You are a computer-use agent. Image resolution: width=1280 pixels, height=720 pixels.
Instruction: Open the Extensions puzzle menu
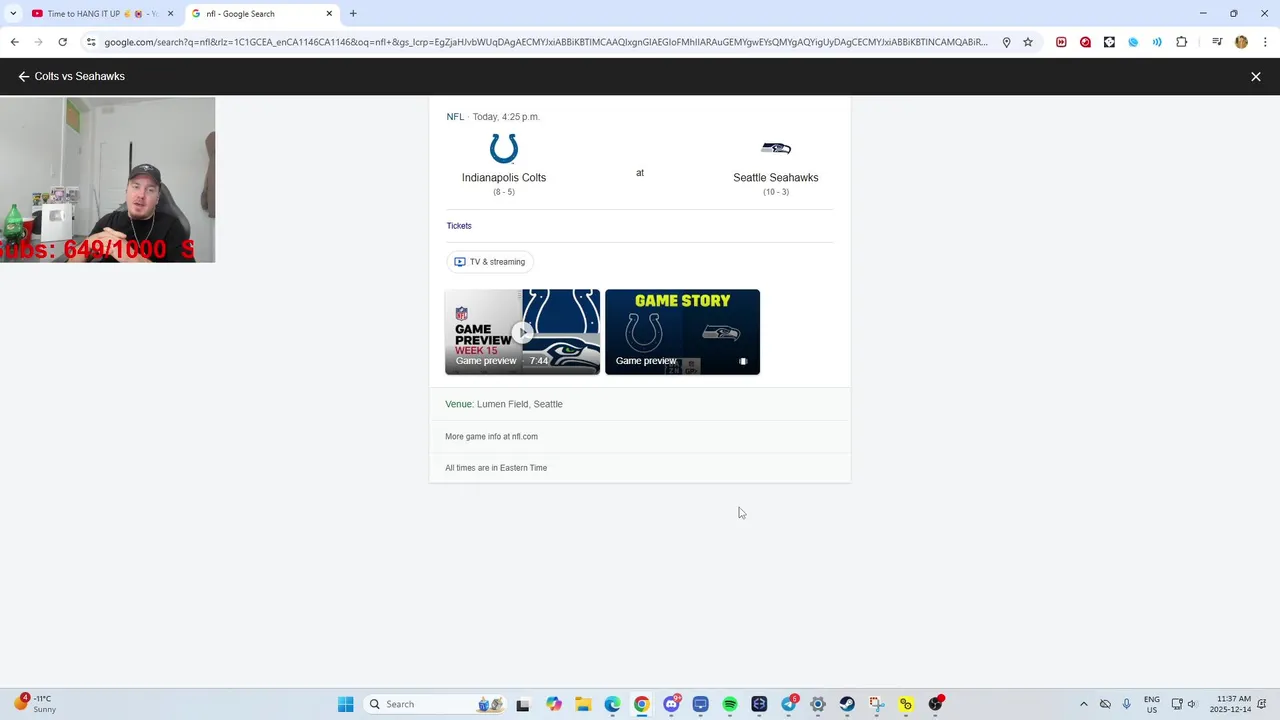[1182, 42]
